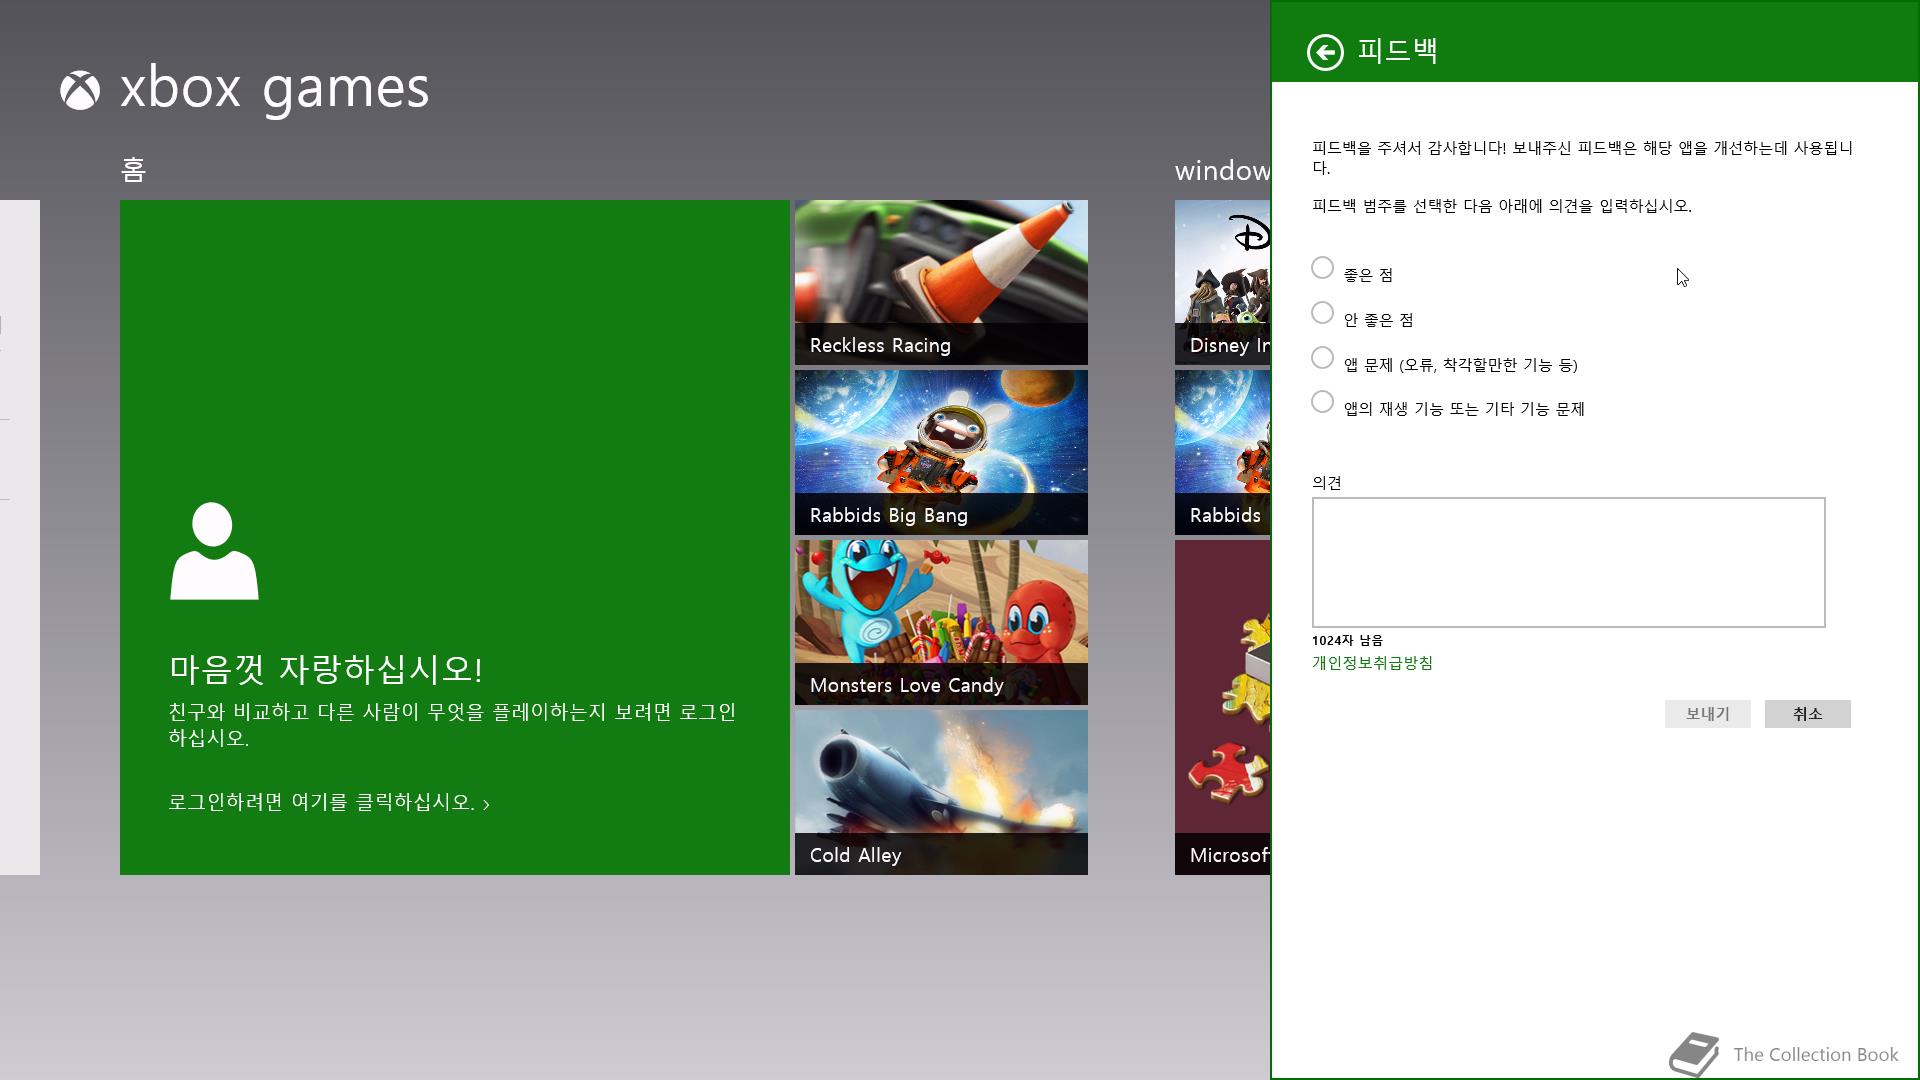Click the sign-in link '로그인하려면 여기를 클릭하십시오'

click(x=329, y=802)
